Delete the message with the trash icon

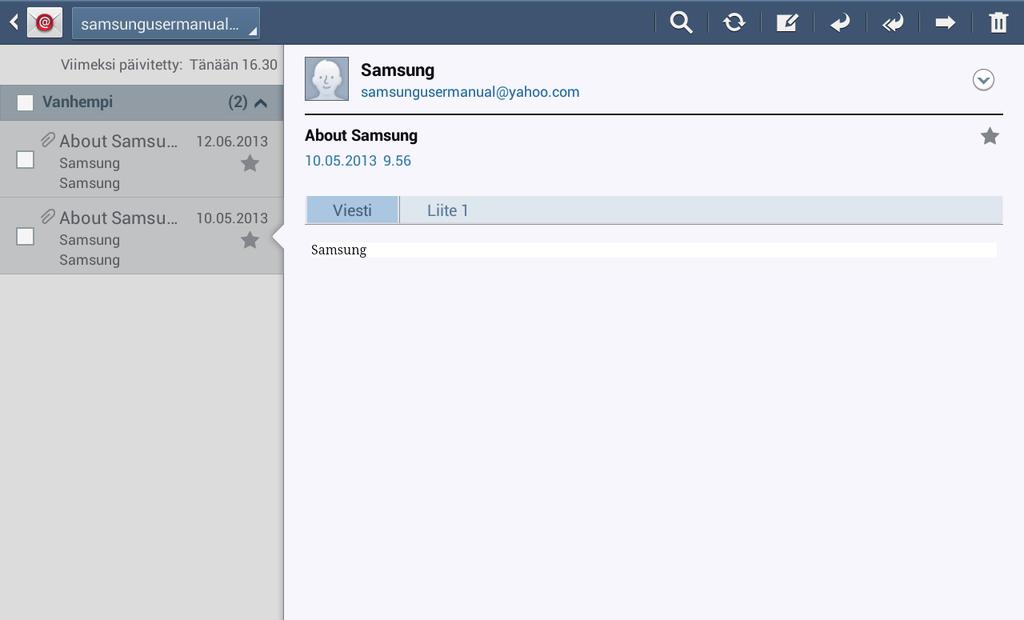998,23
